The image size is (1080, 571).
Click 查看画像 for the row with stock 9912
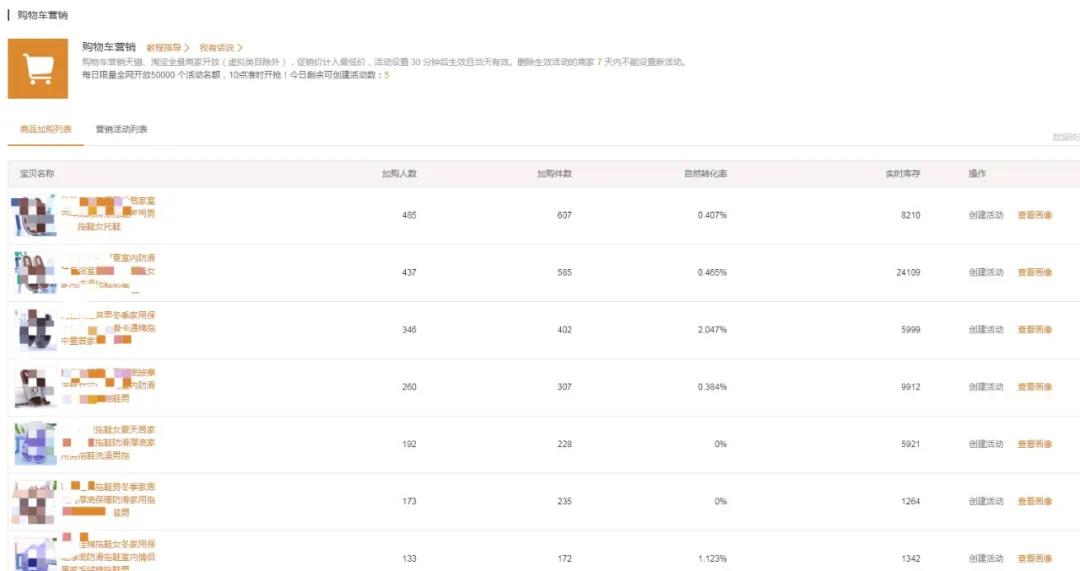(1035, 386)
